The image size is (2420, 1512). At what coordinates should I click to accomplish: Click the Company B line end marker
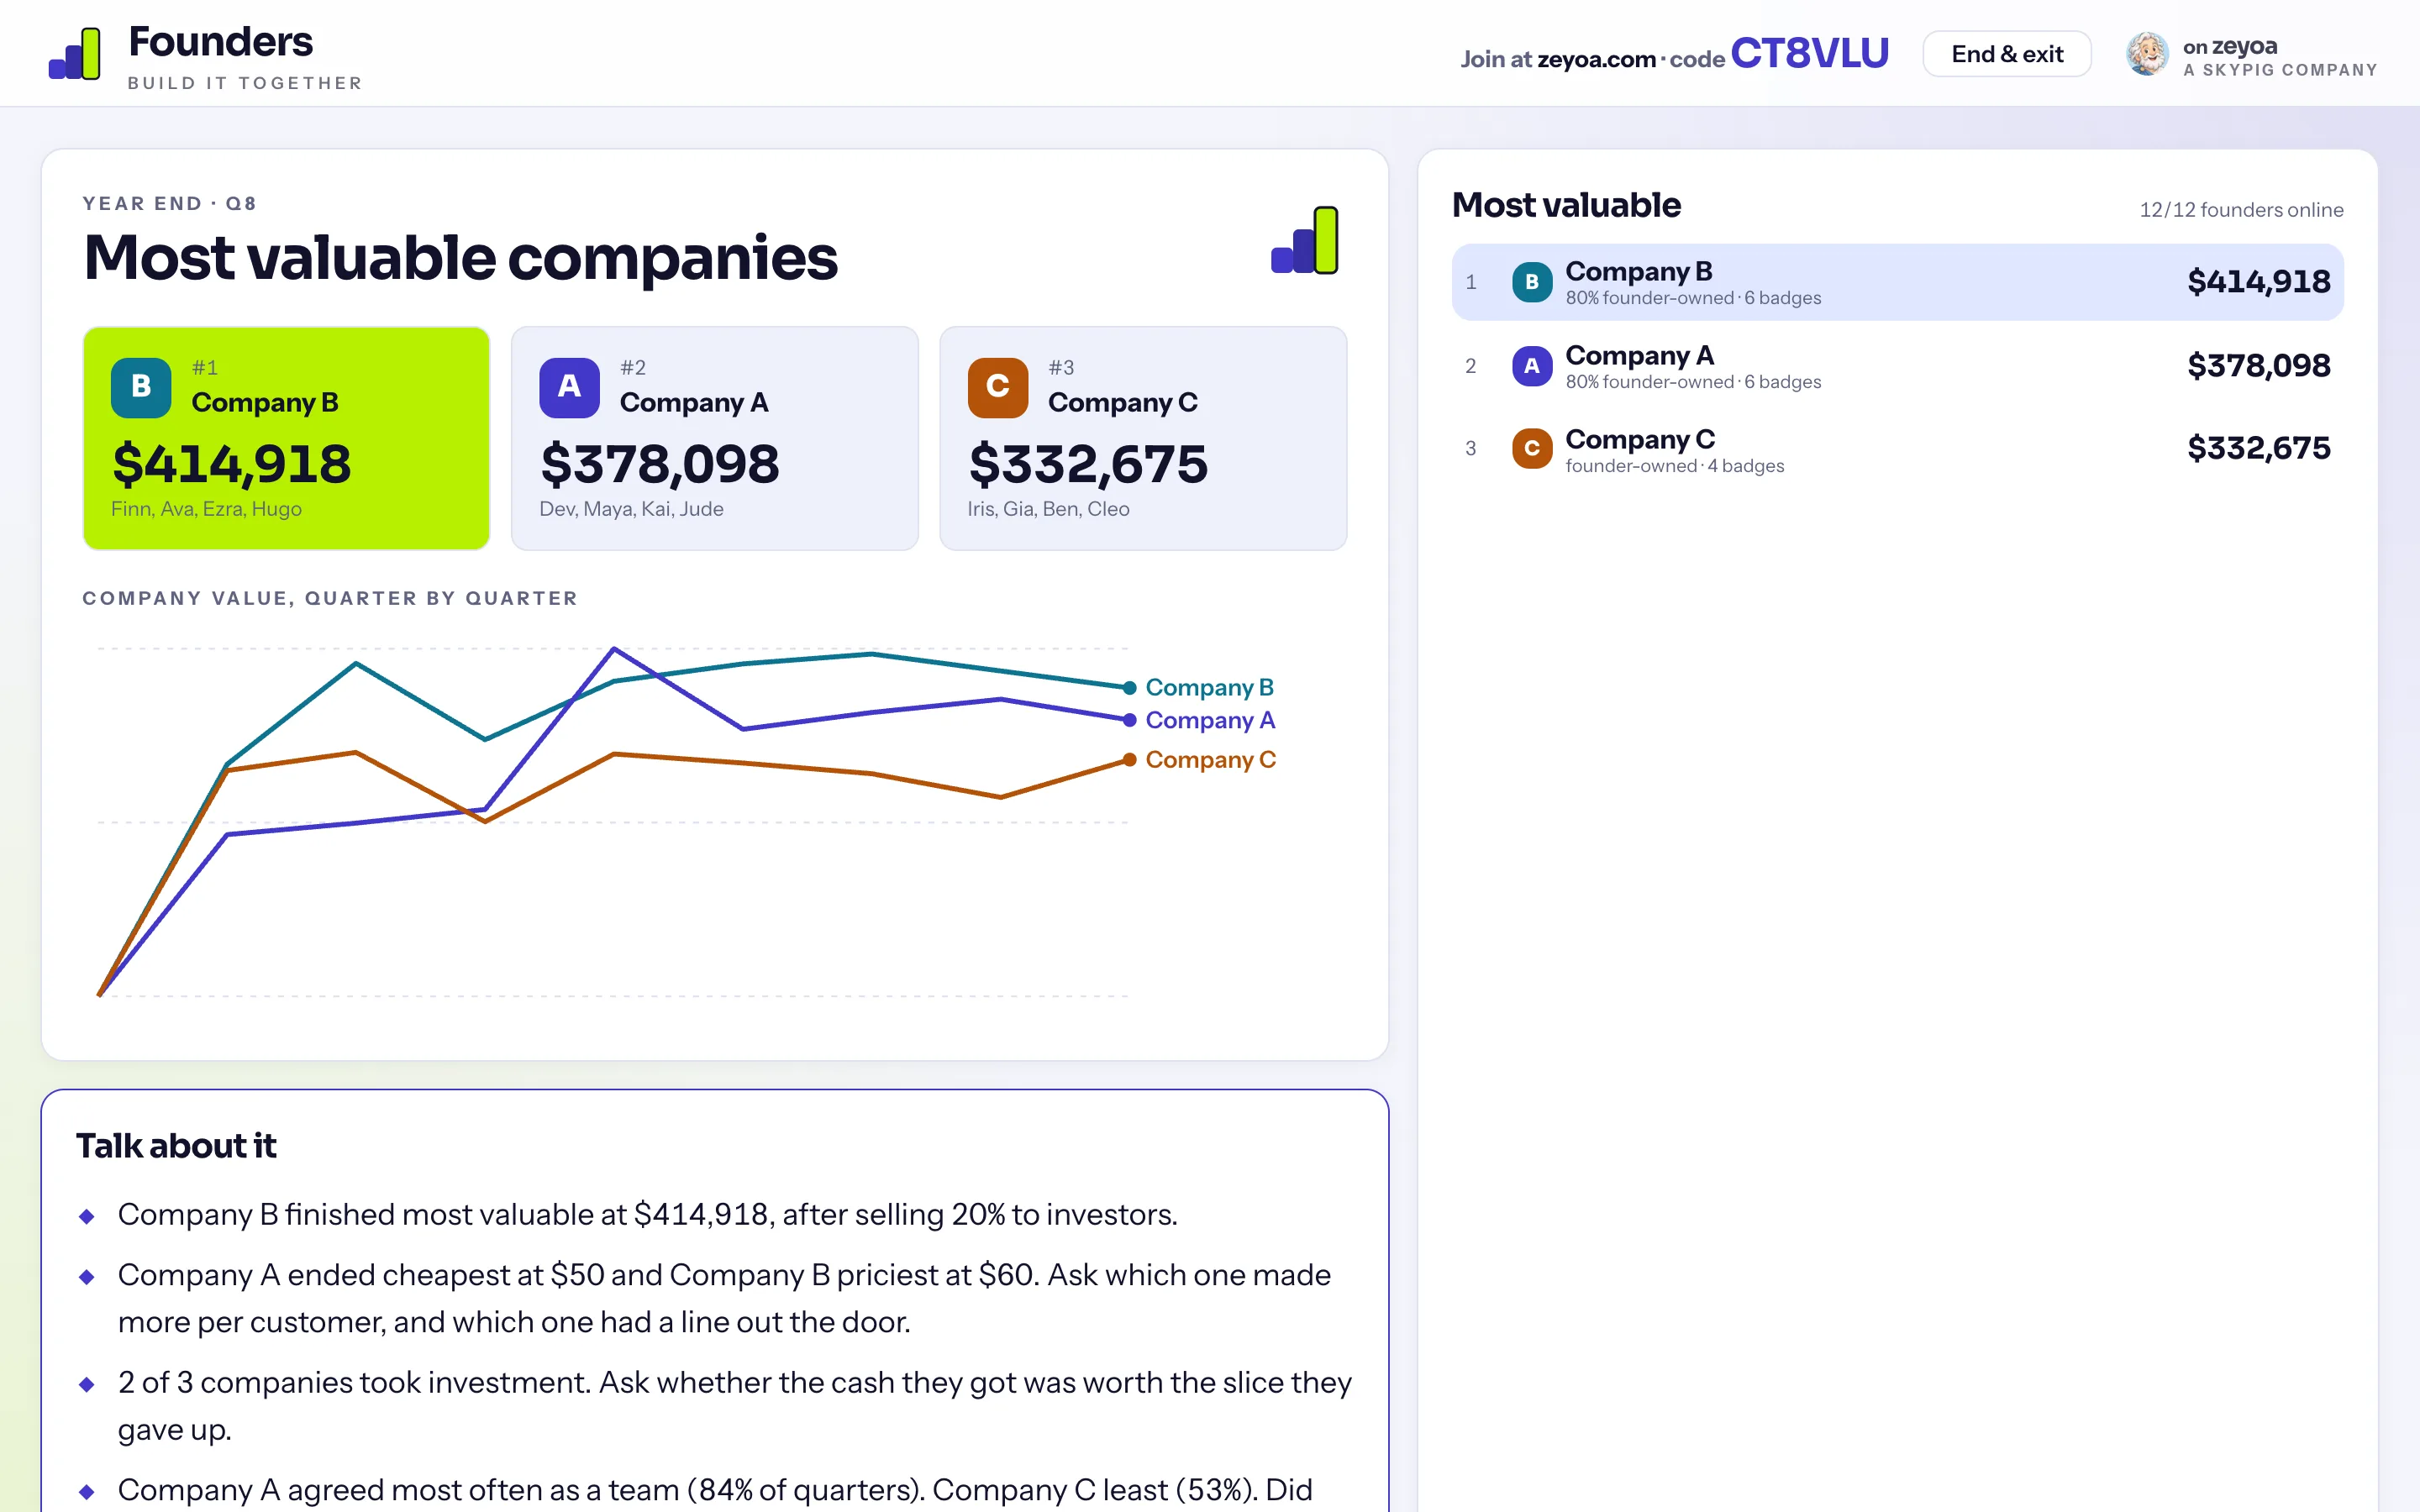1129,687
